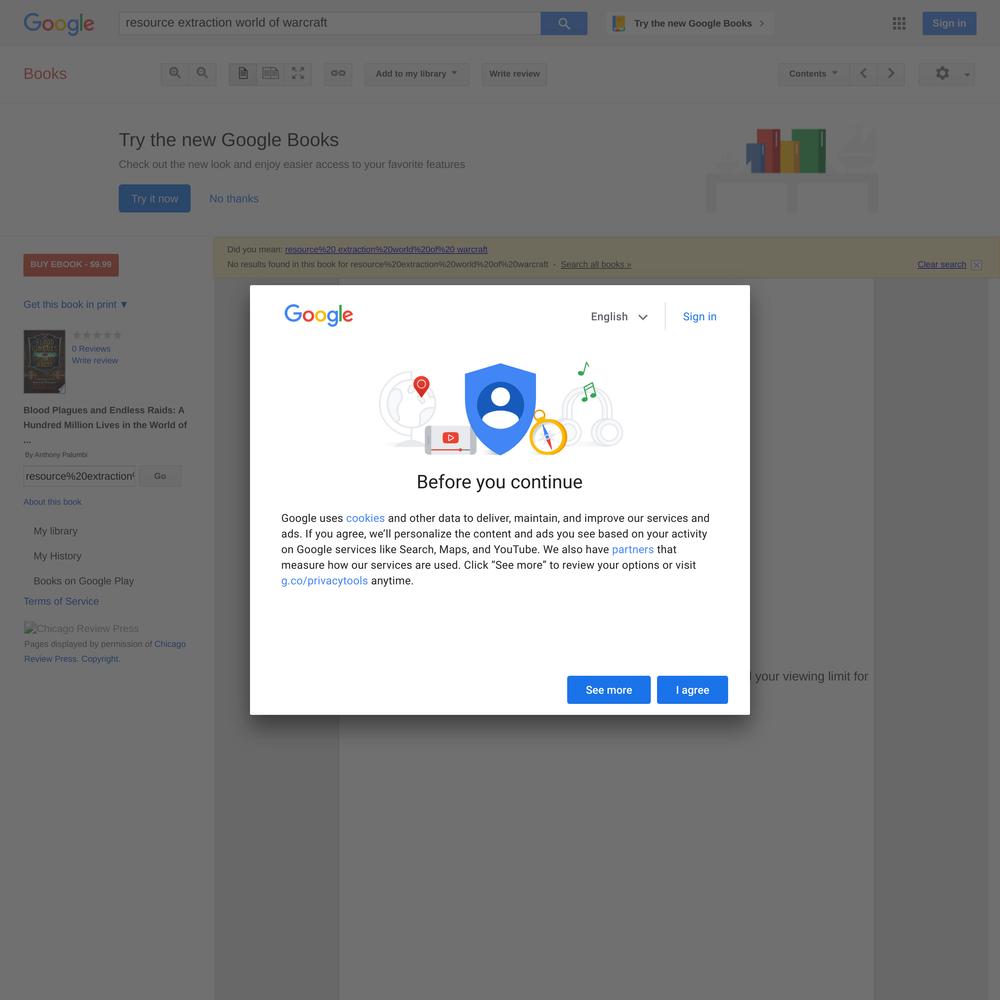Click the in-book search input field
Screen dimensions: 1000x1000
pyautogui.click(x=80, y=476)
